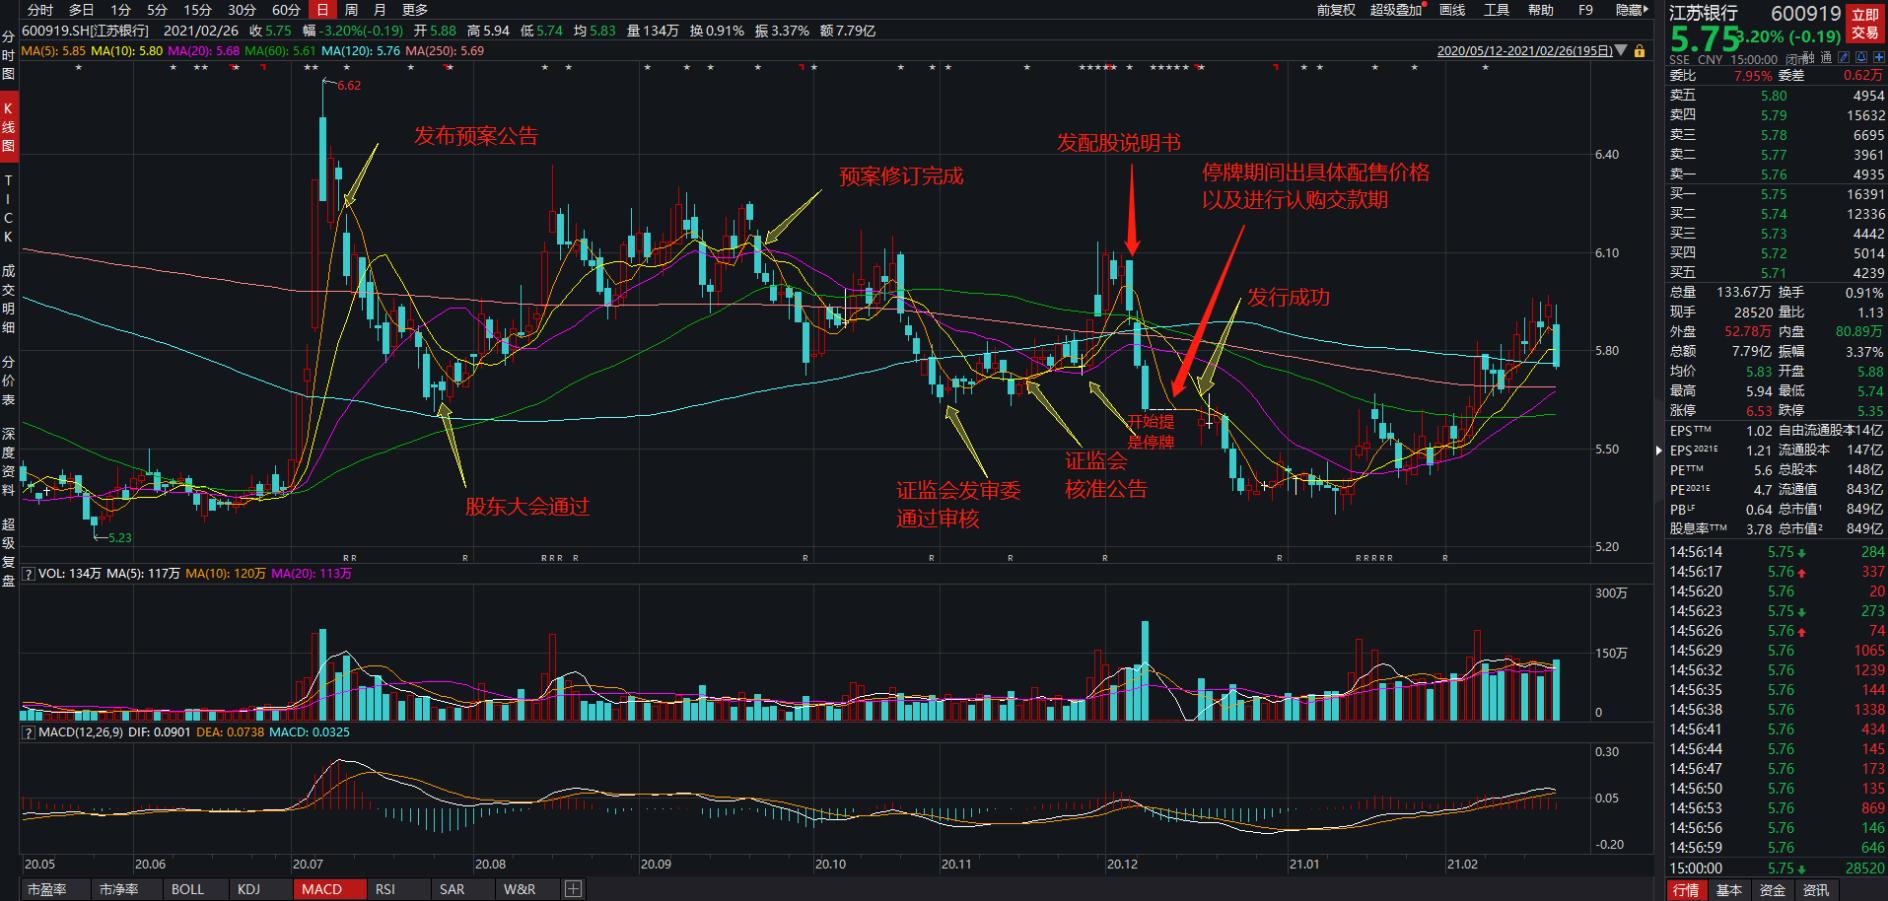Open the help '?' icon next to MACD indicator

26,732
